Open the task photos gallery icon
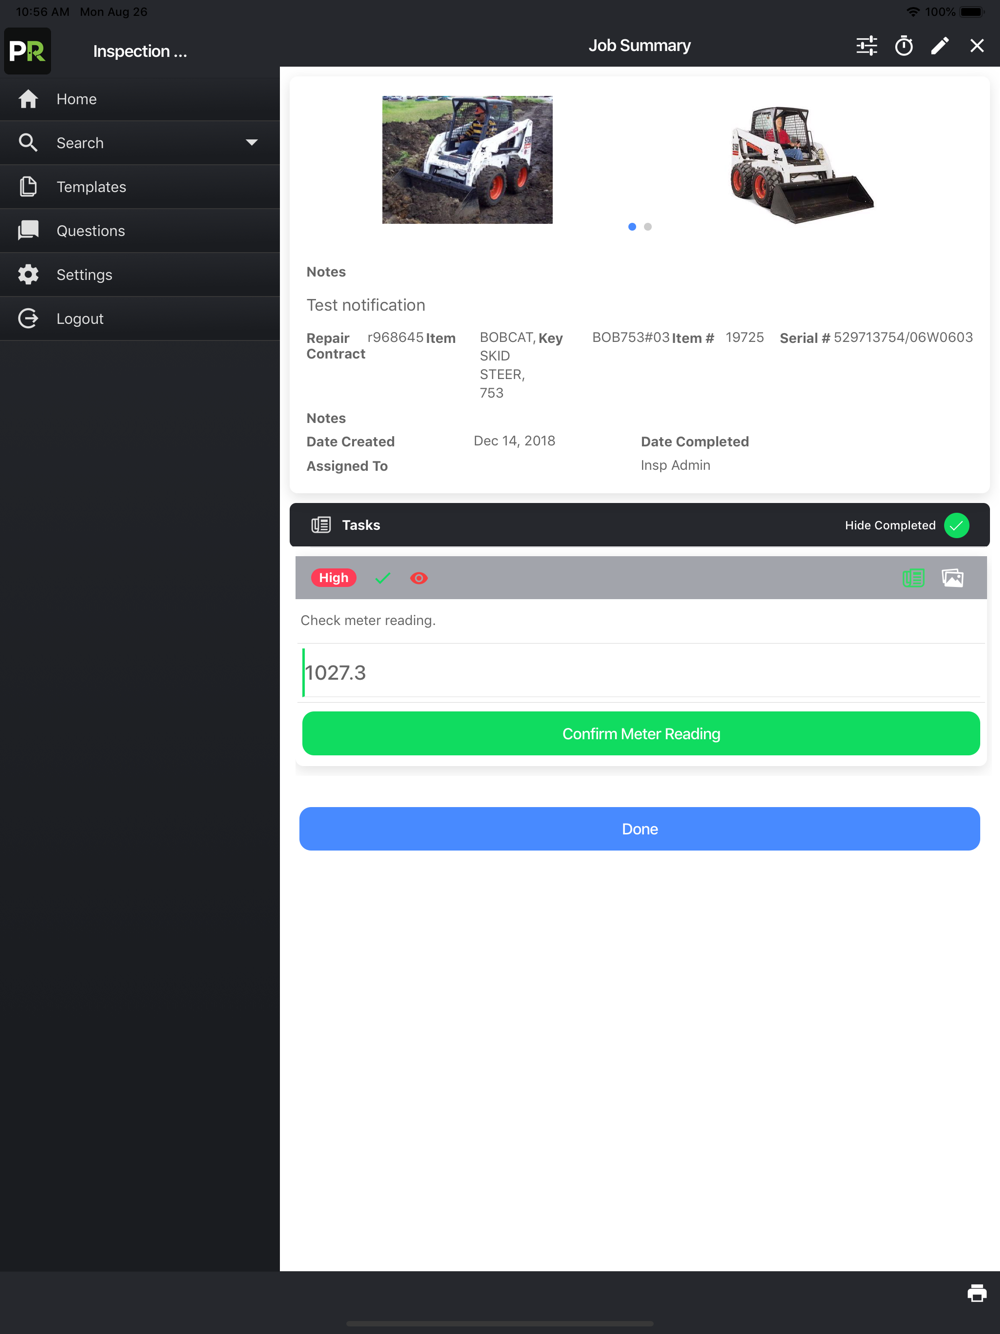 pos(953,578)
